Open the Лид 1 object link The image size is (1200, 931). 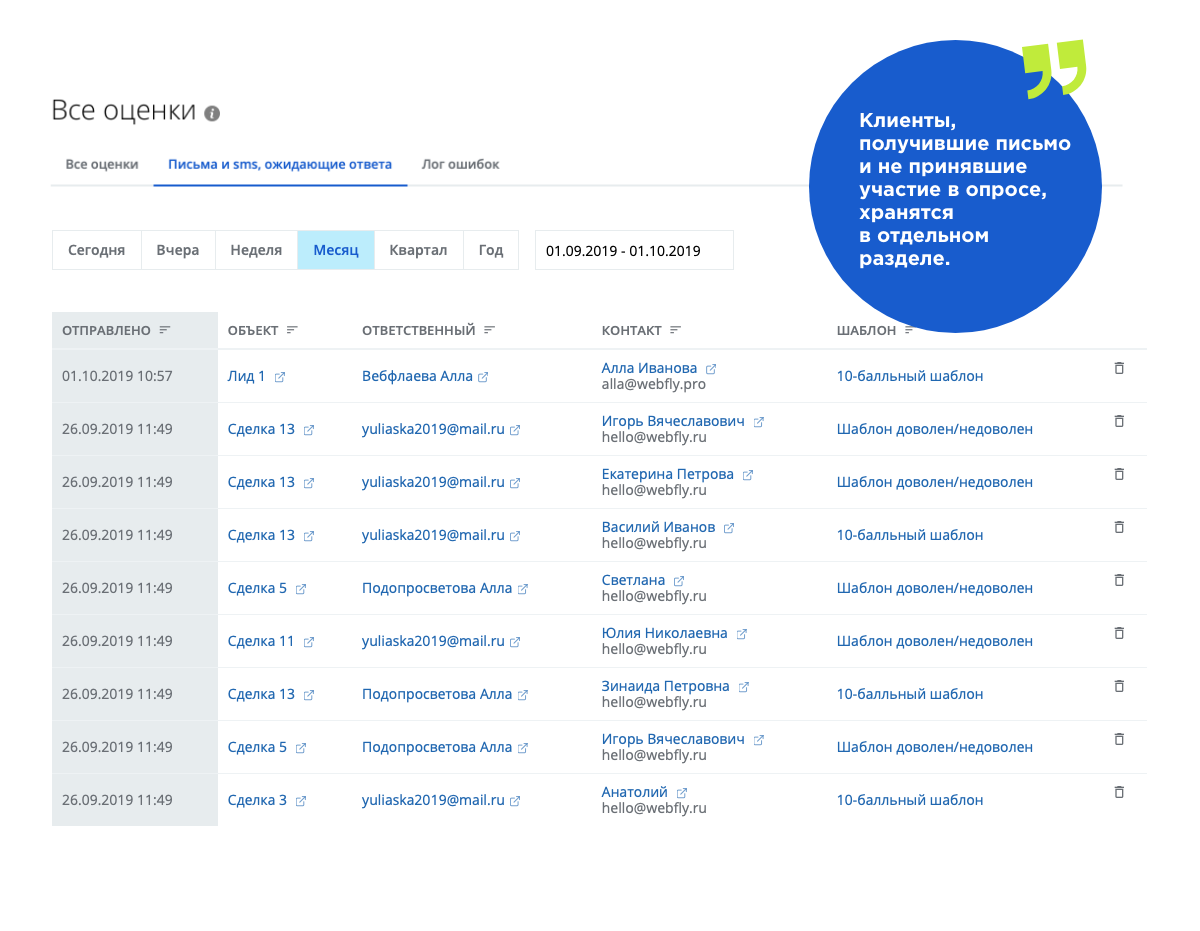coord(247,376)
